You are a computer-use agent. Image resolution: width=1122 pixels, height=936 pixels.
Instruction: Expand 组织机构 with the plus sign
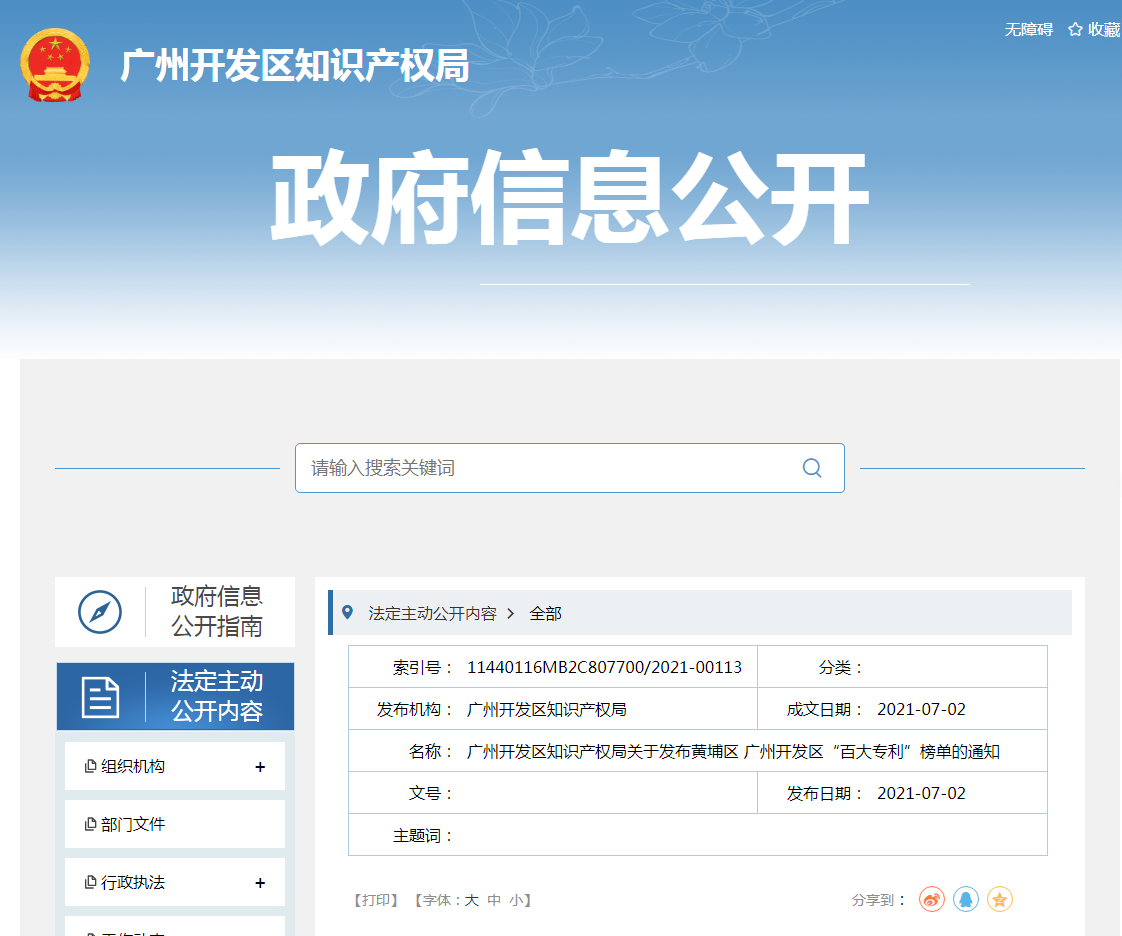click(260, 767)
